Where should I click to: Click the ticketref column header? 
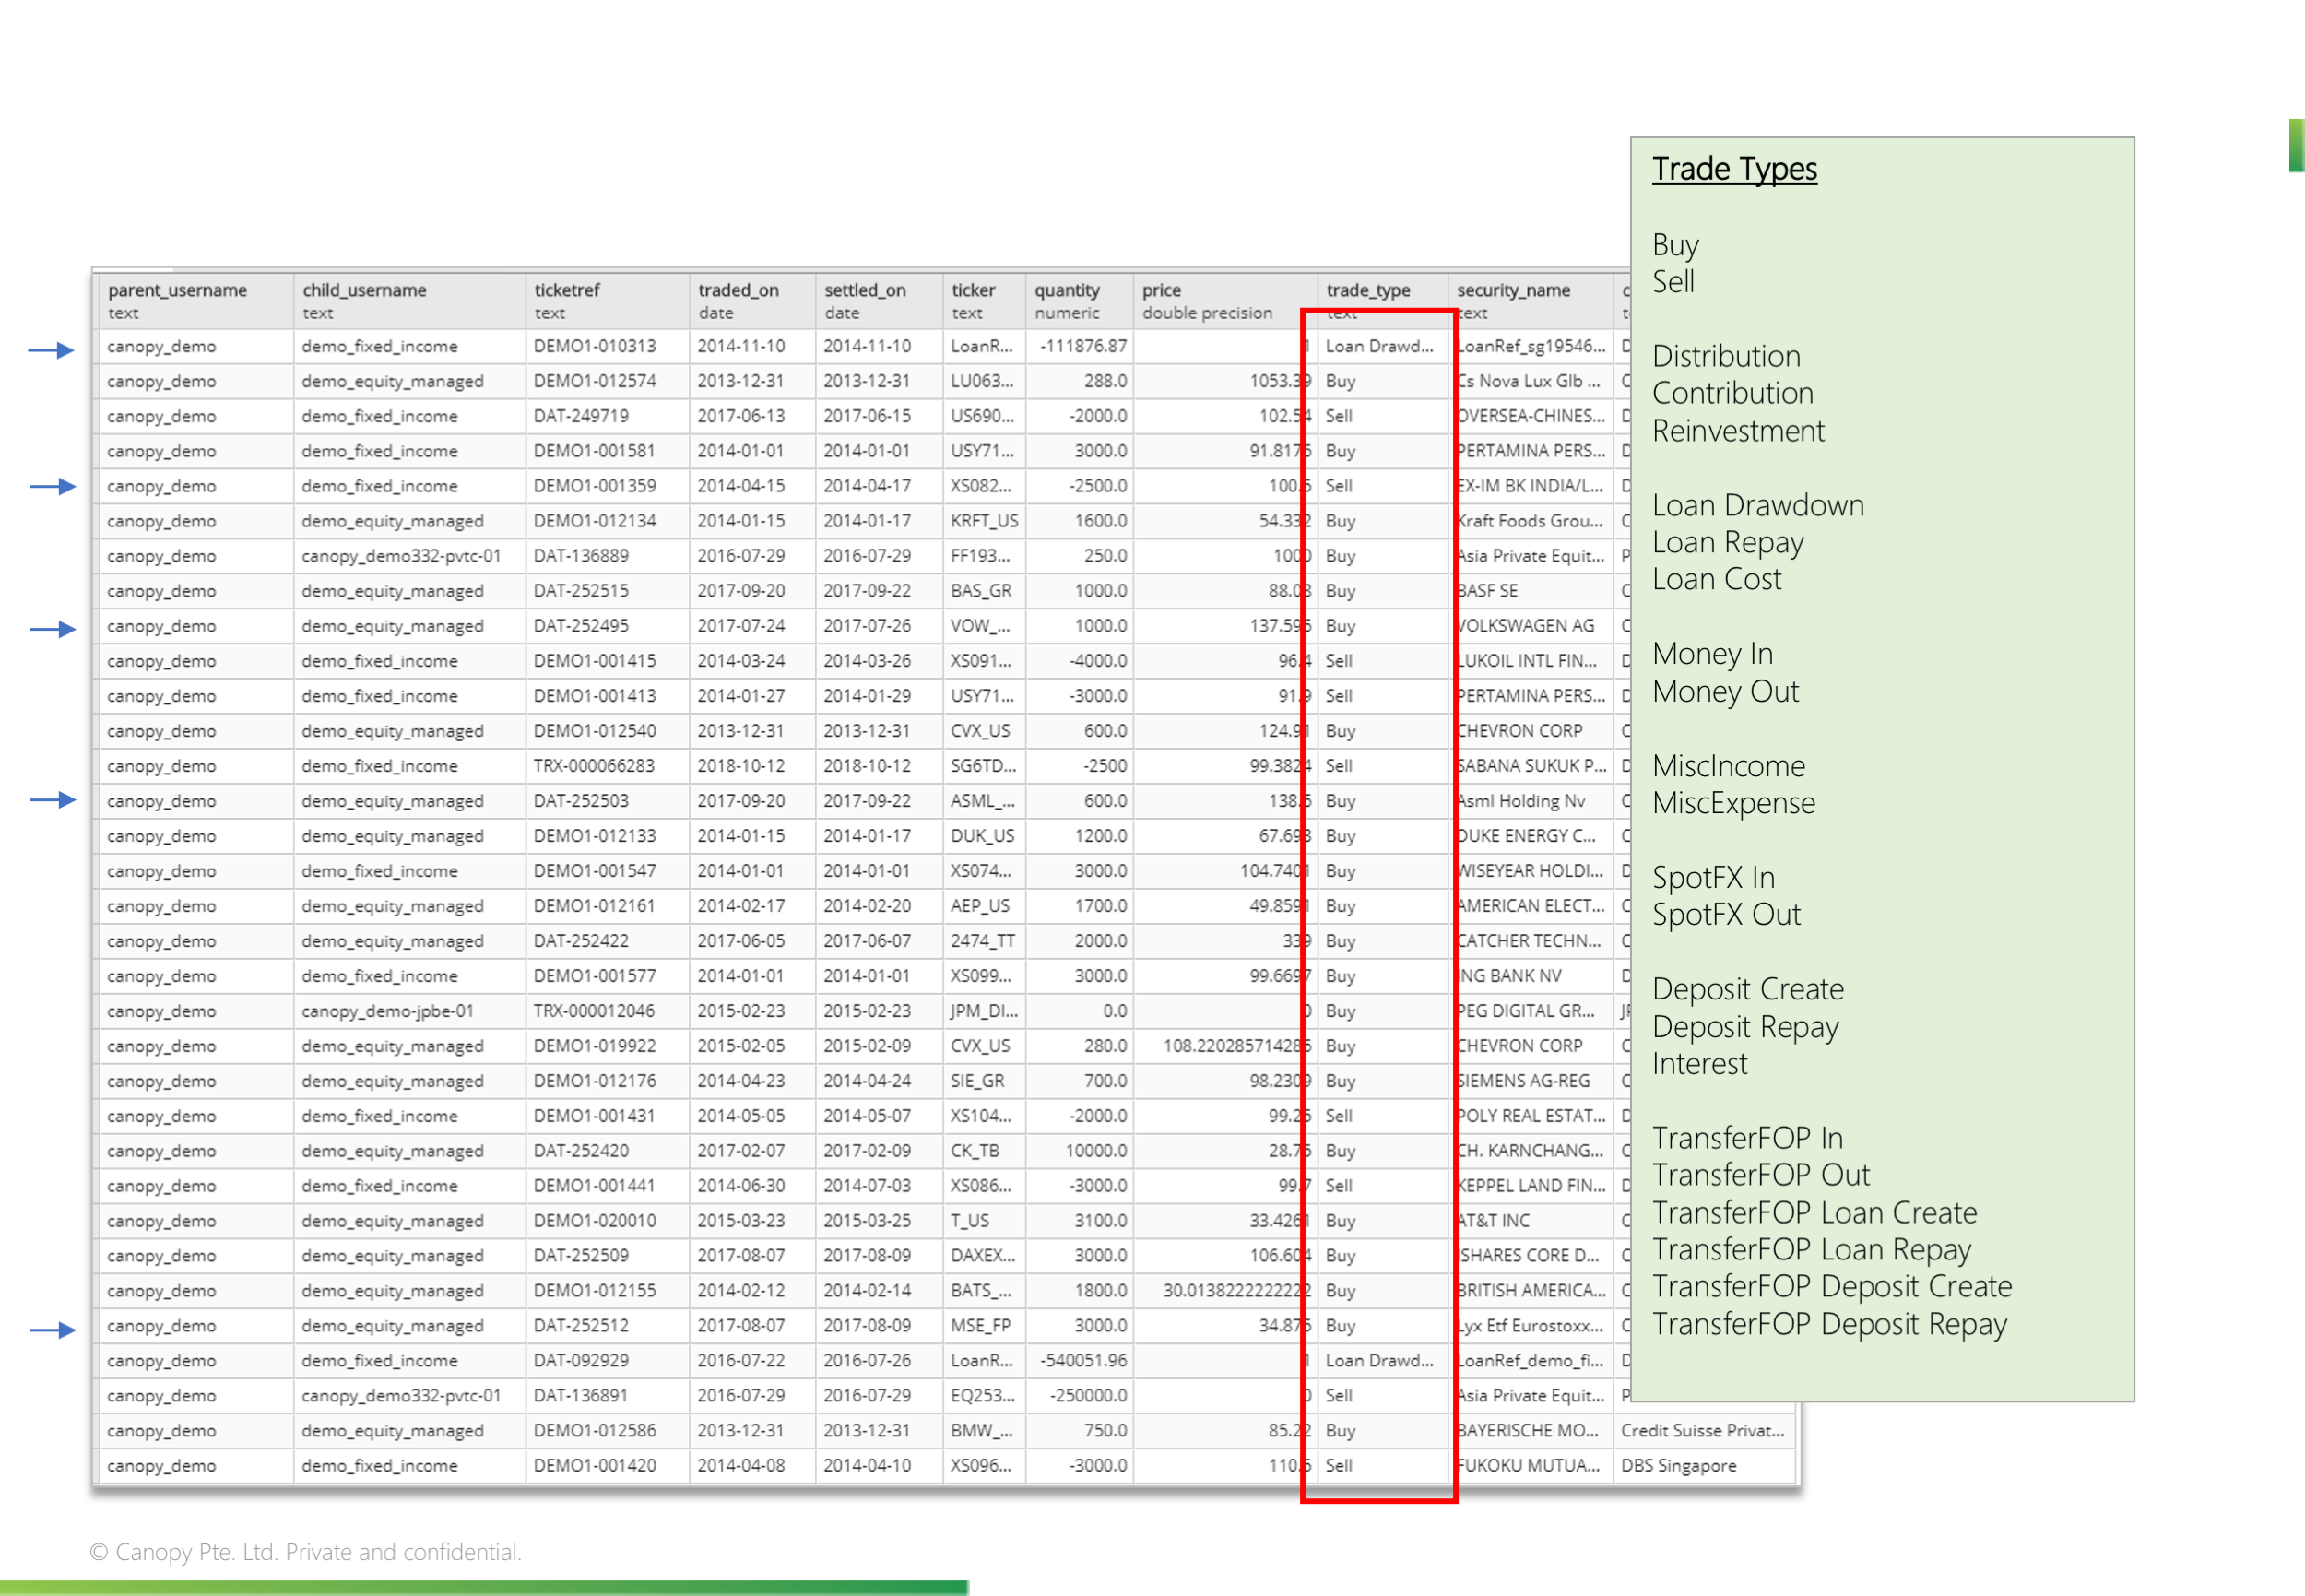(x=567, y=291)
